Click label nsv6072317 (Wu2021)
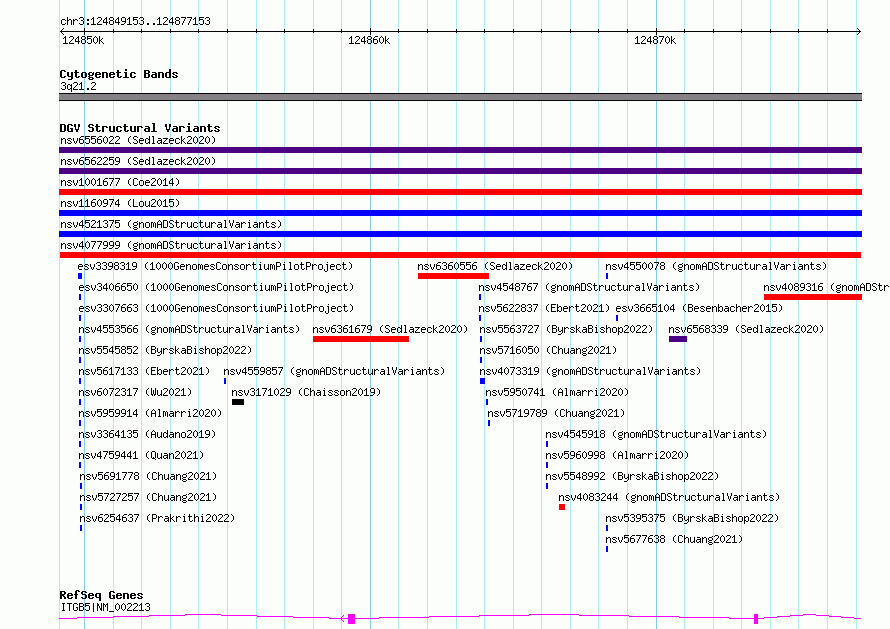890x629 pixels. pos(135,392)
